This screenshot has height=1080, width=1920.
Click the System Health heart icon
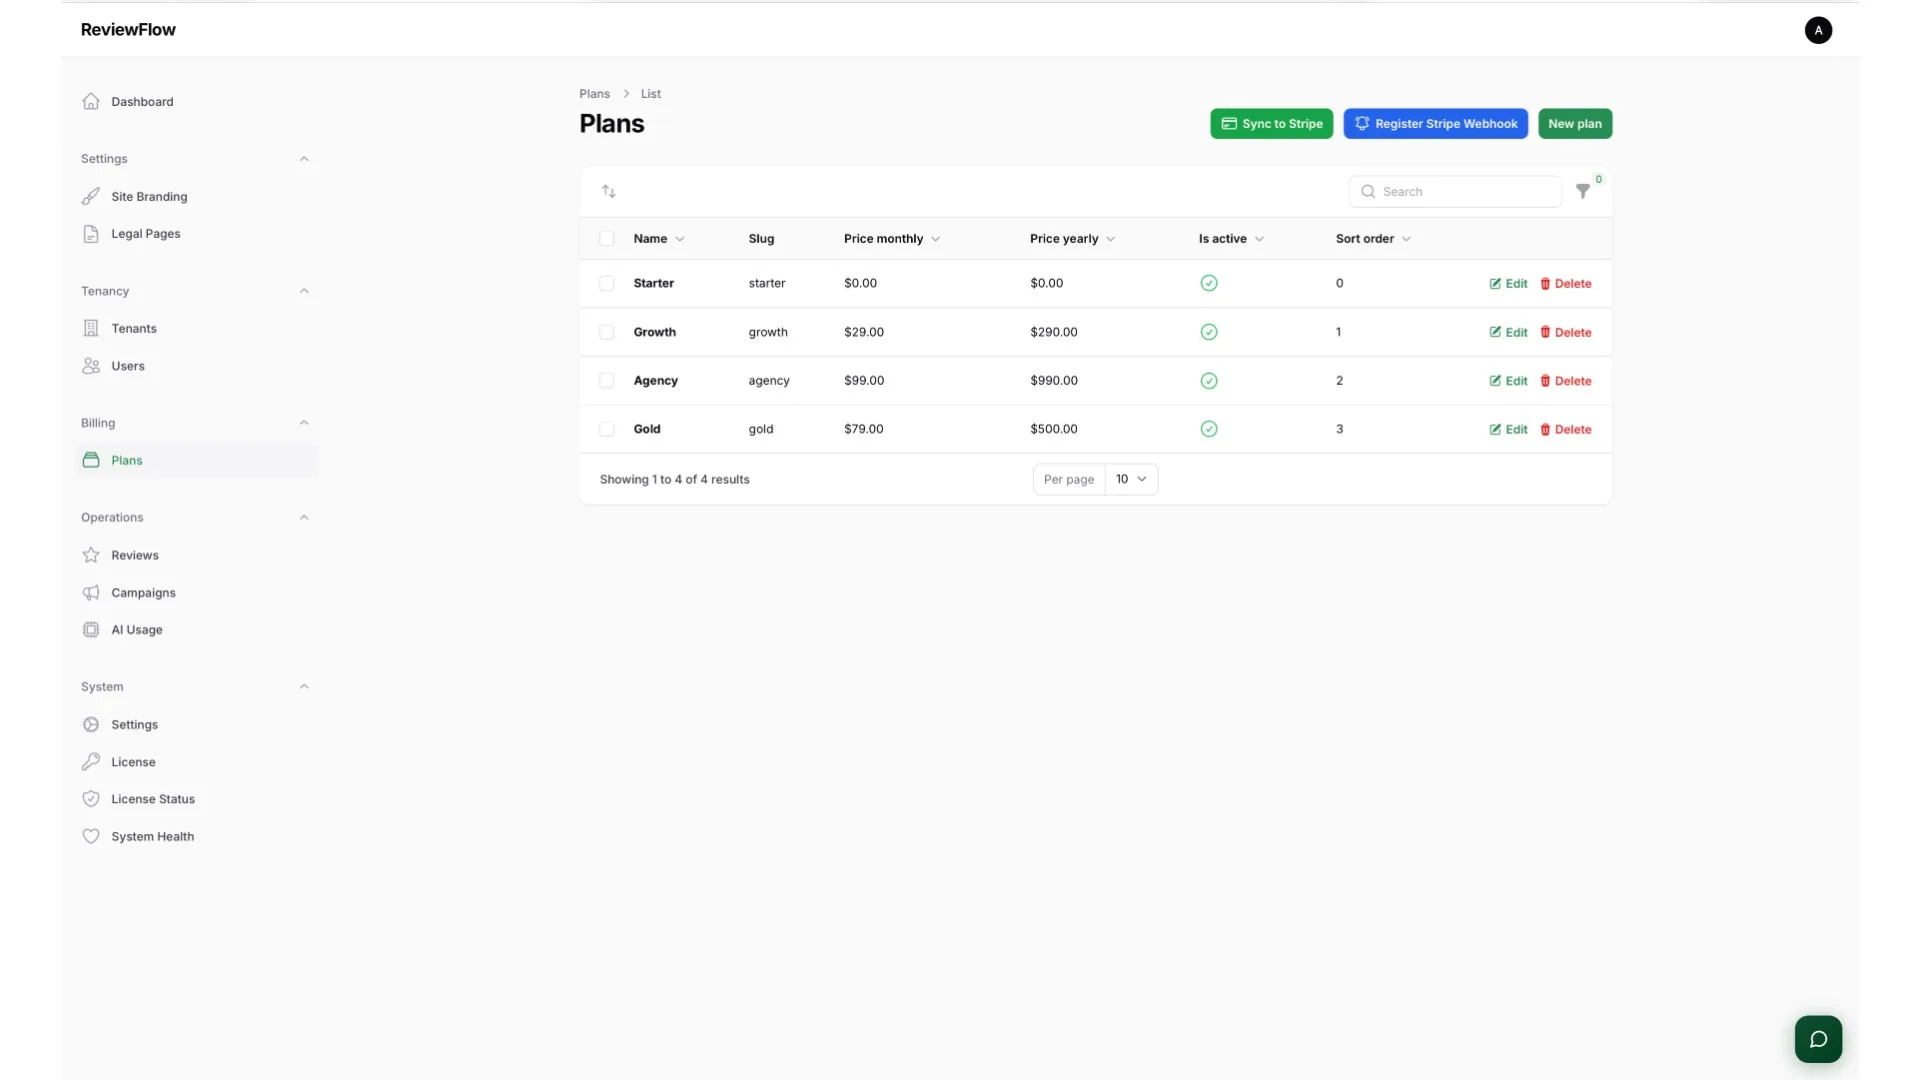91,836
